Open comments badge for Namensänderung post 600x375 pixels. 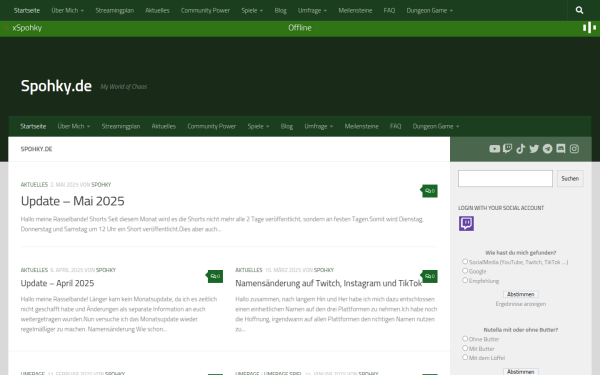[x=430, y=276]
